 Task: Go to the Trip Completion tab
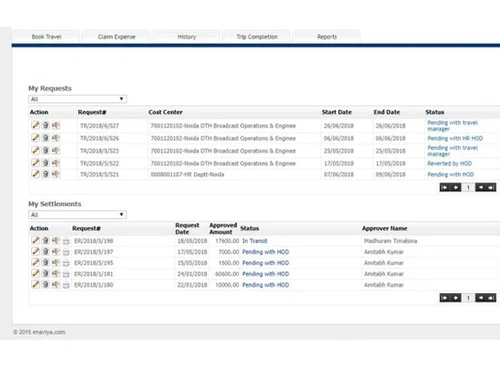point(257,37)
